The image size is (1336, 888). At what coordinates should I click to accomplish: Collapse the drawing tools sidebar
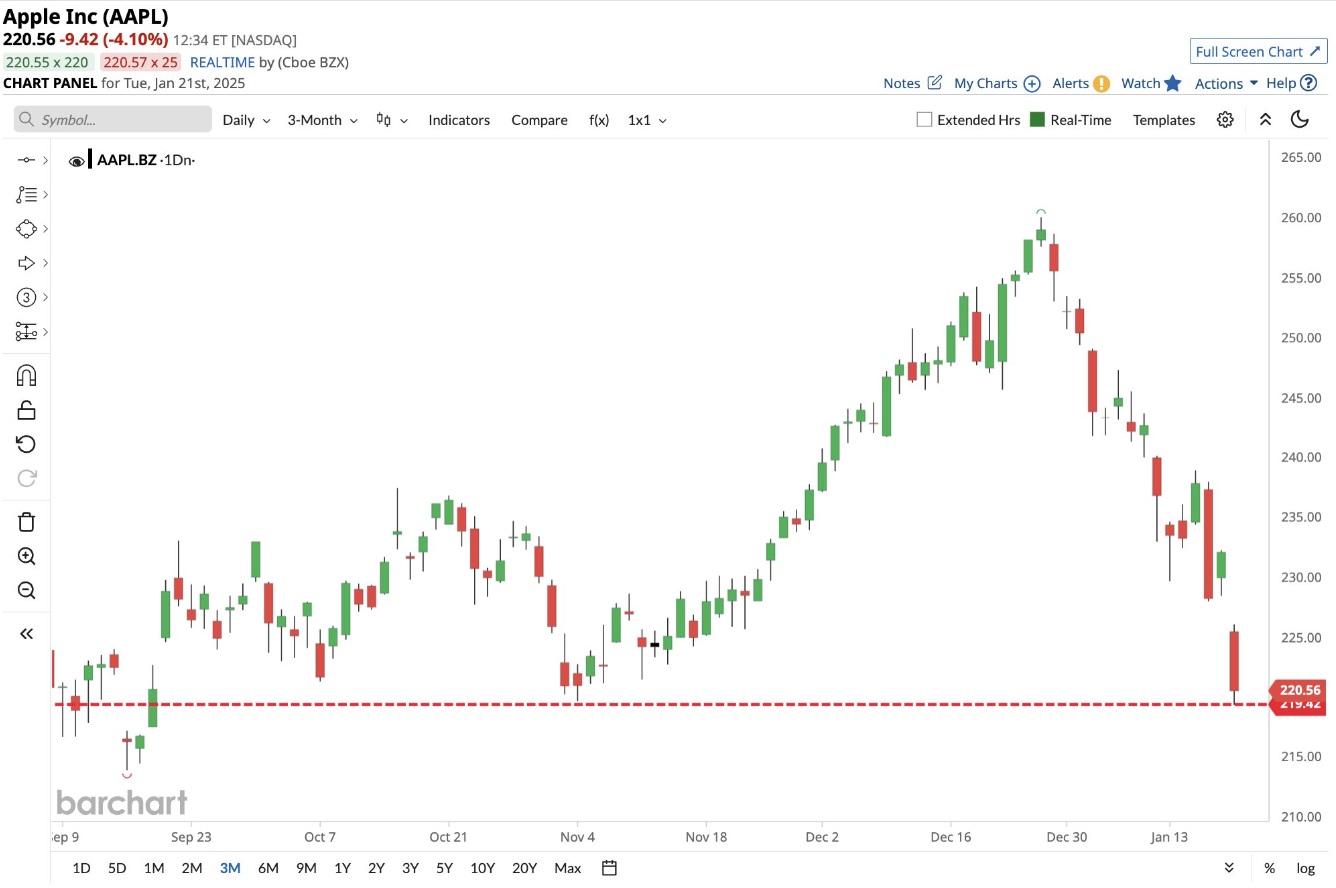pos(26,633)
